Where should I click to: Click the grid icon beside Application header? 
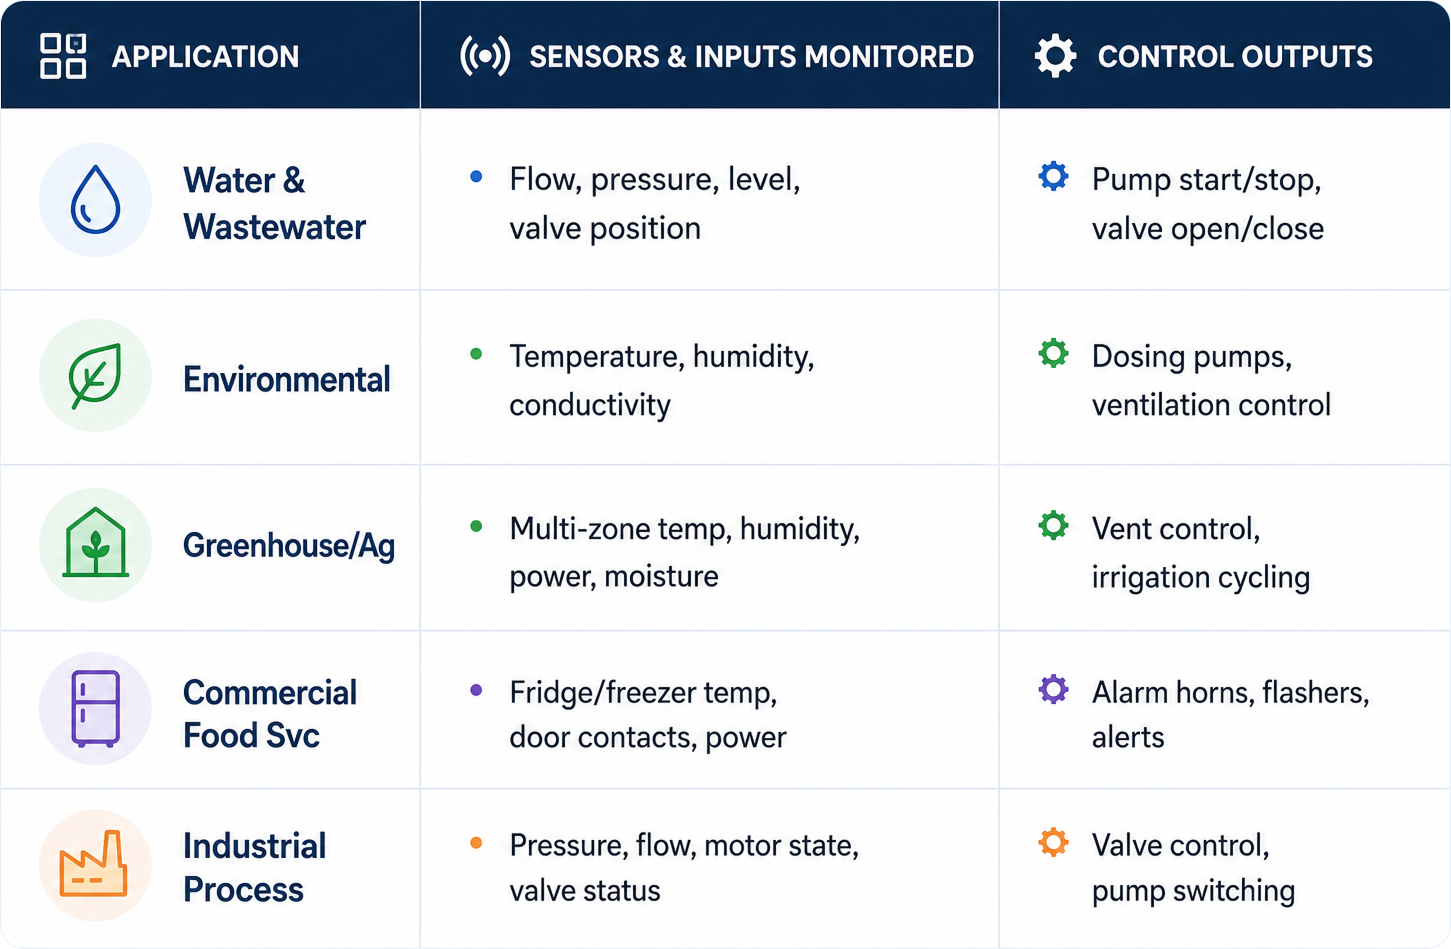[63, 56]
